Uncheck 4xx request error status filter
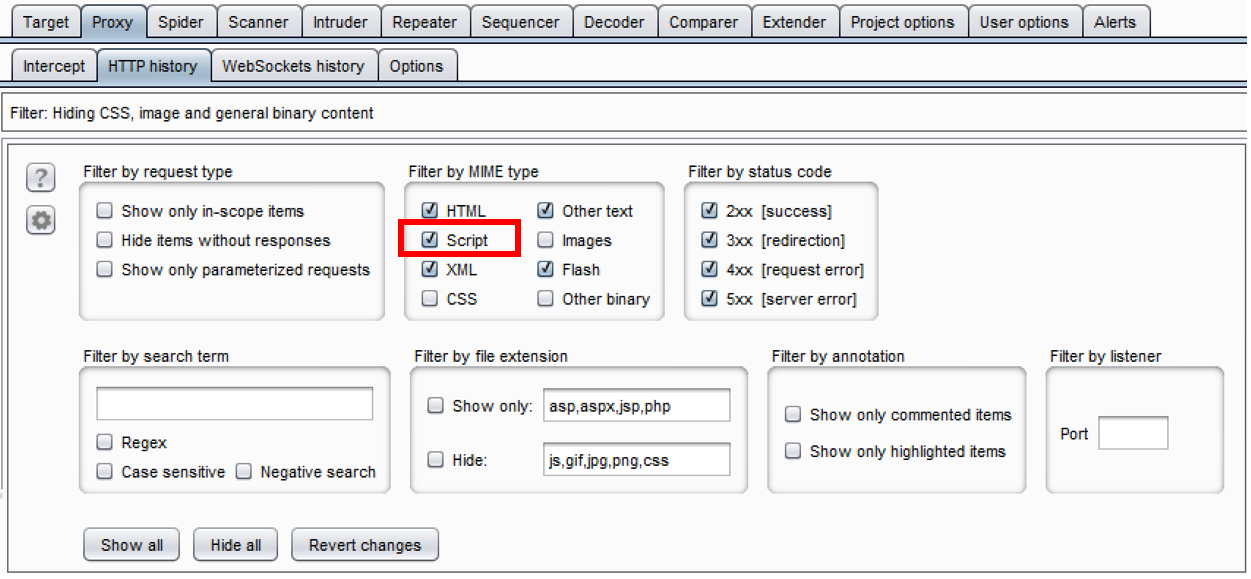 point(710,270)
